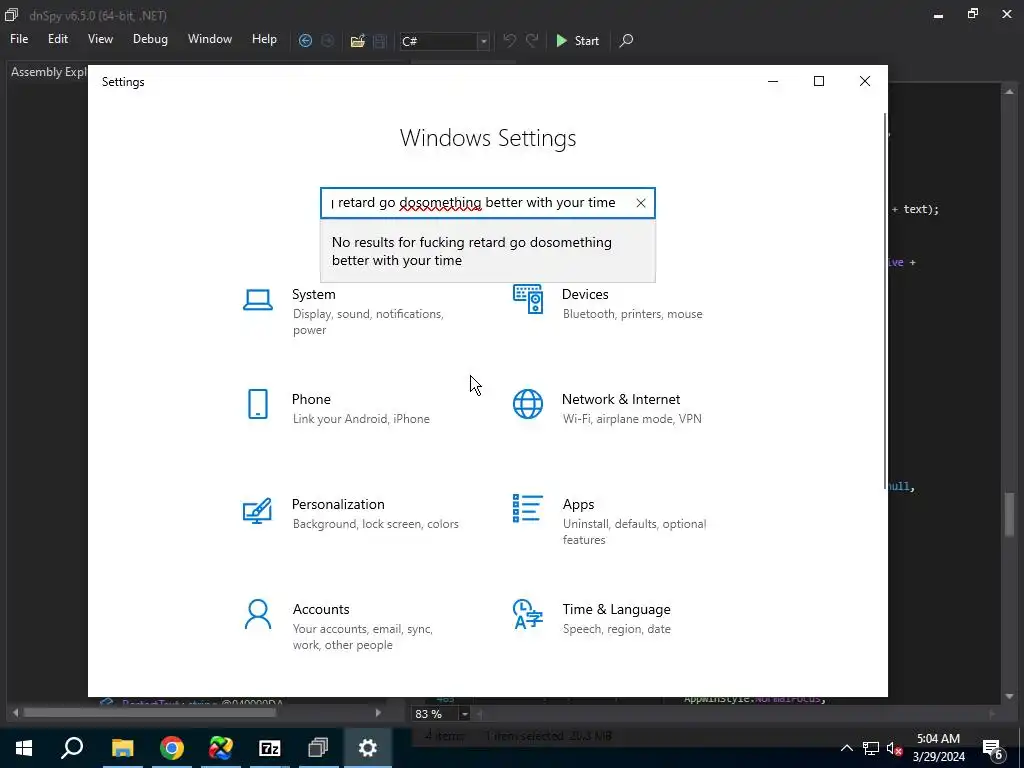Minimize the Settings window
Image resolution: width=1024 pixels, height=768 pixels.
point(773,81)
